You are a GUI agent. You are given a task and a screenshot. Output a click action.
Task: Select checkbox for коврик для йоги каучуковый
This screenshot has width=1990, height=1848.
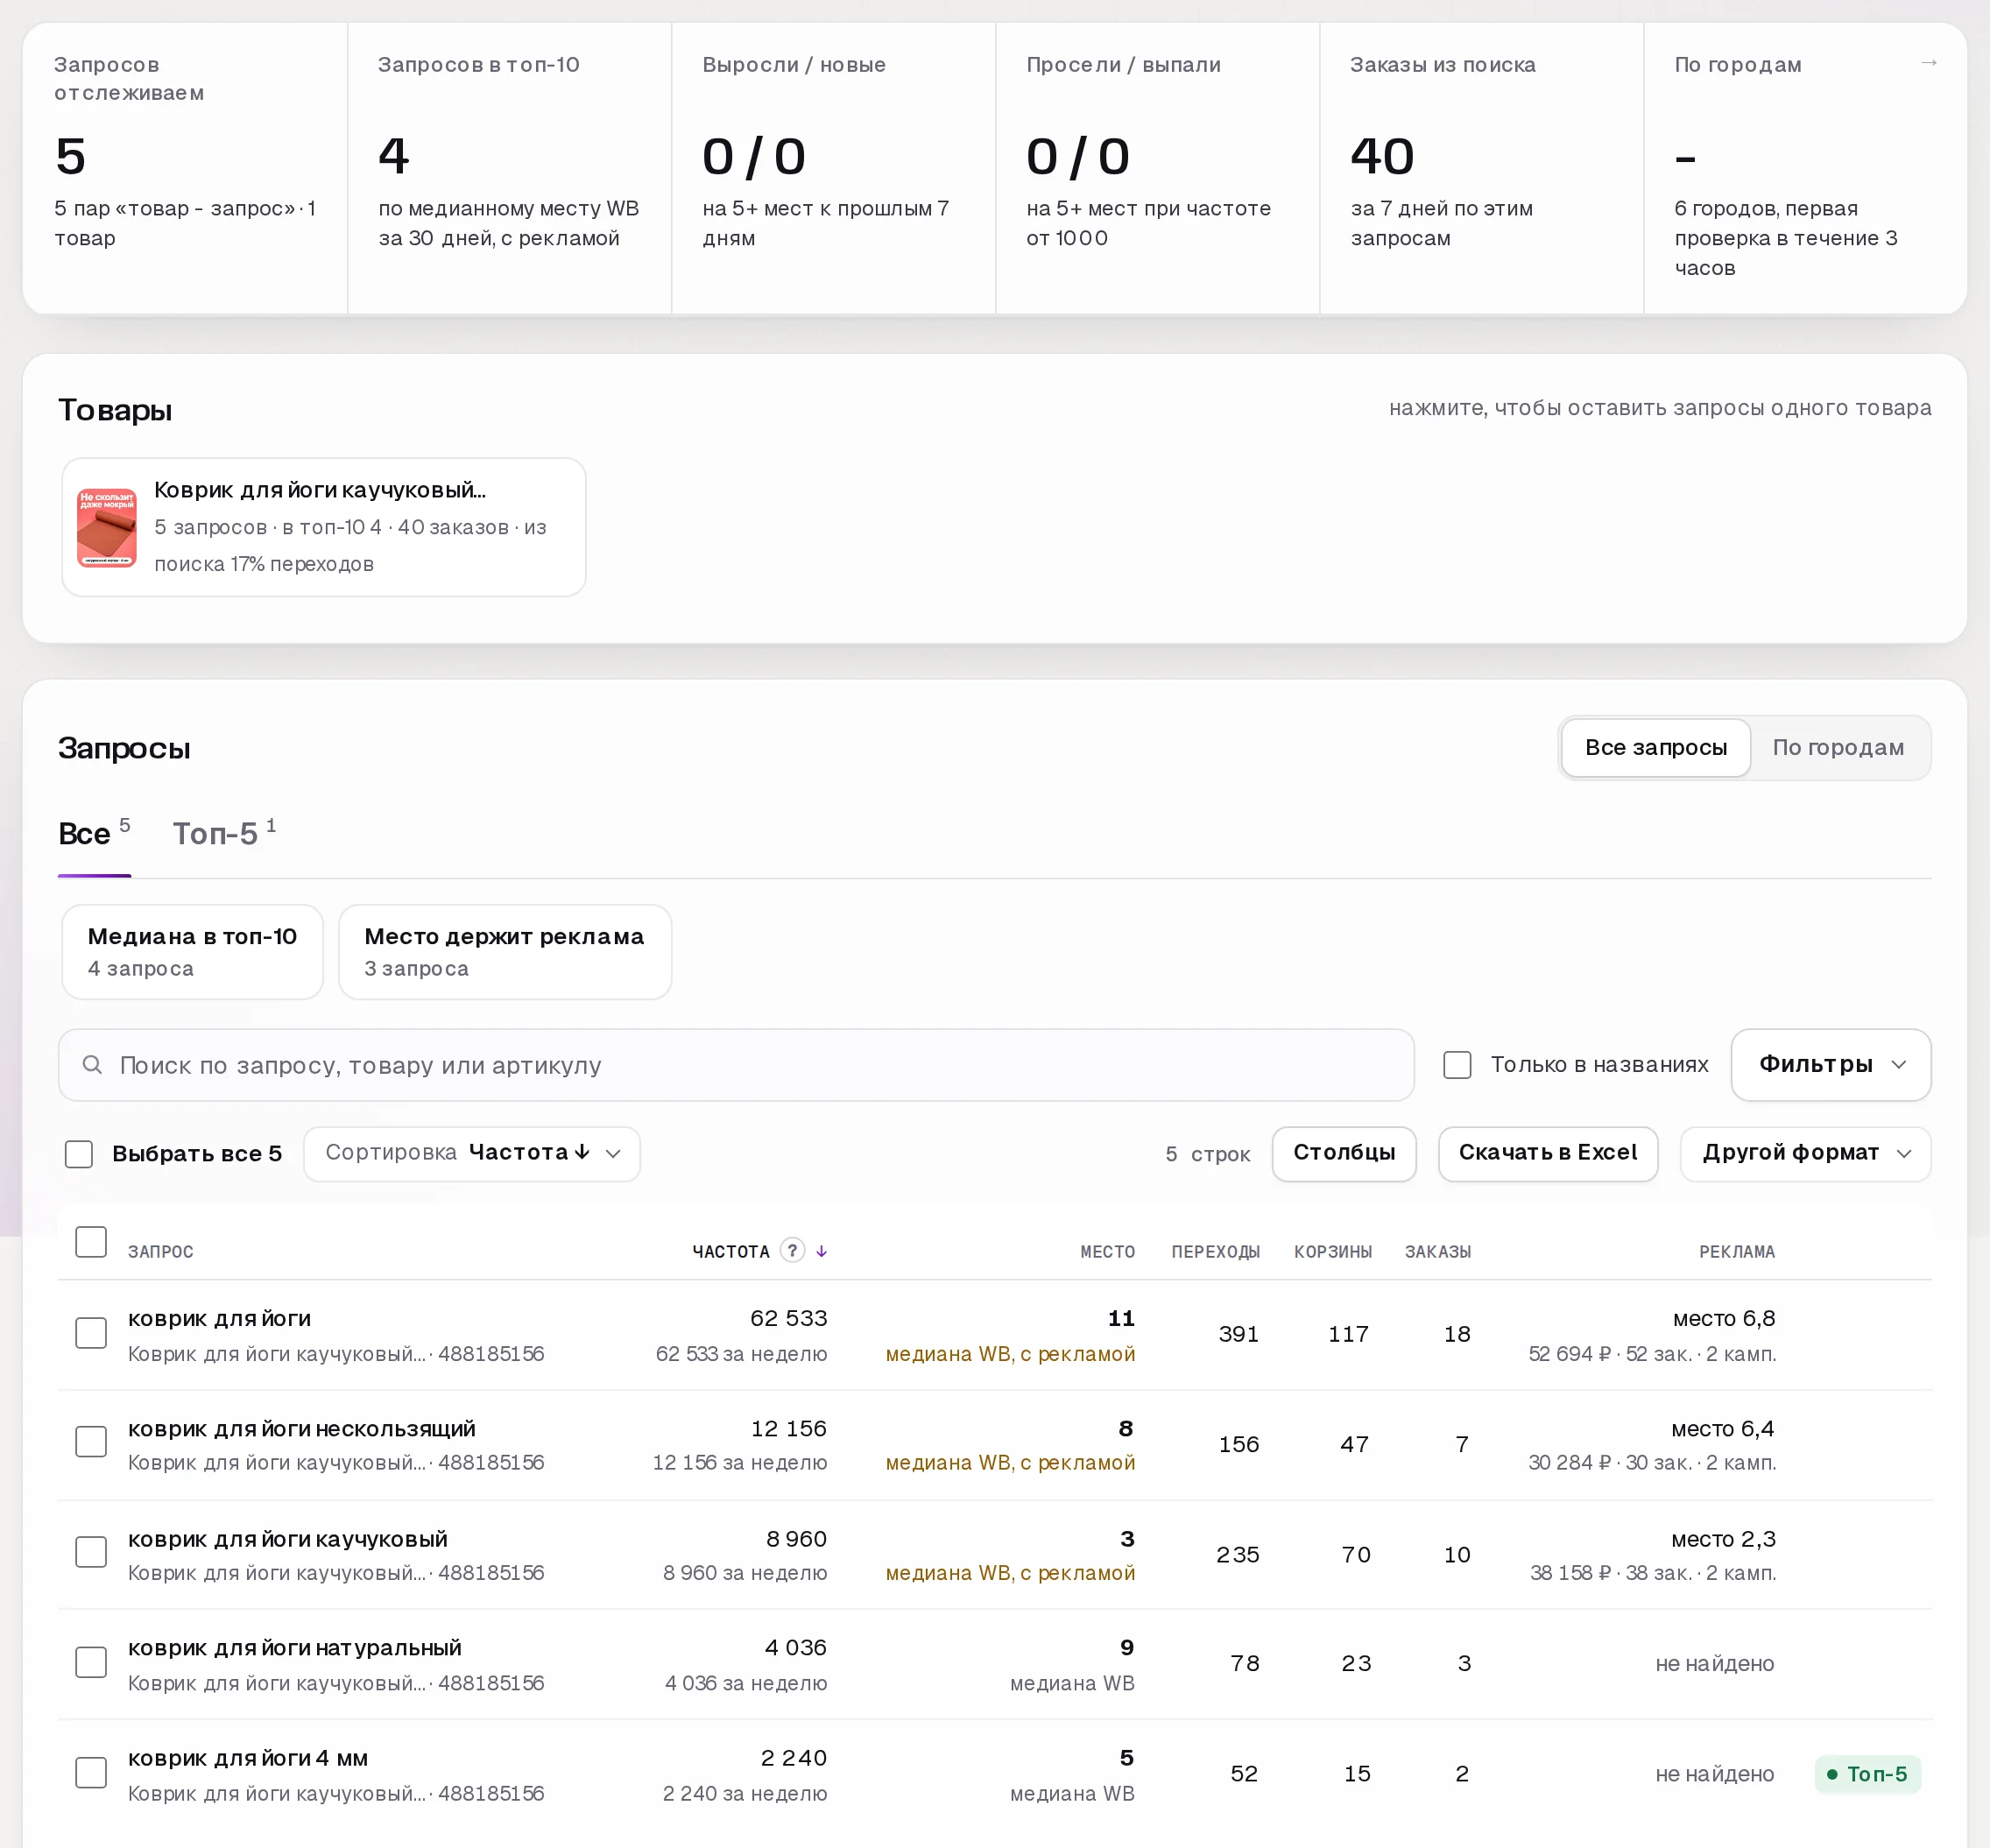tap(91, 1552)
